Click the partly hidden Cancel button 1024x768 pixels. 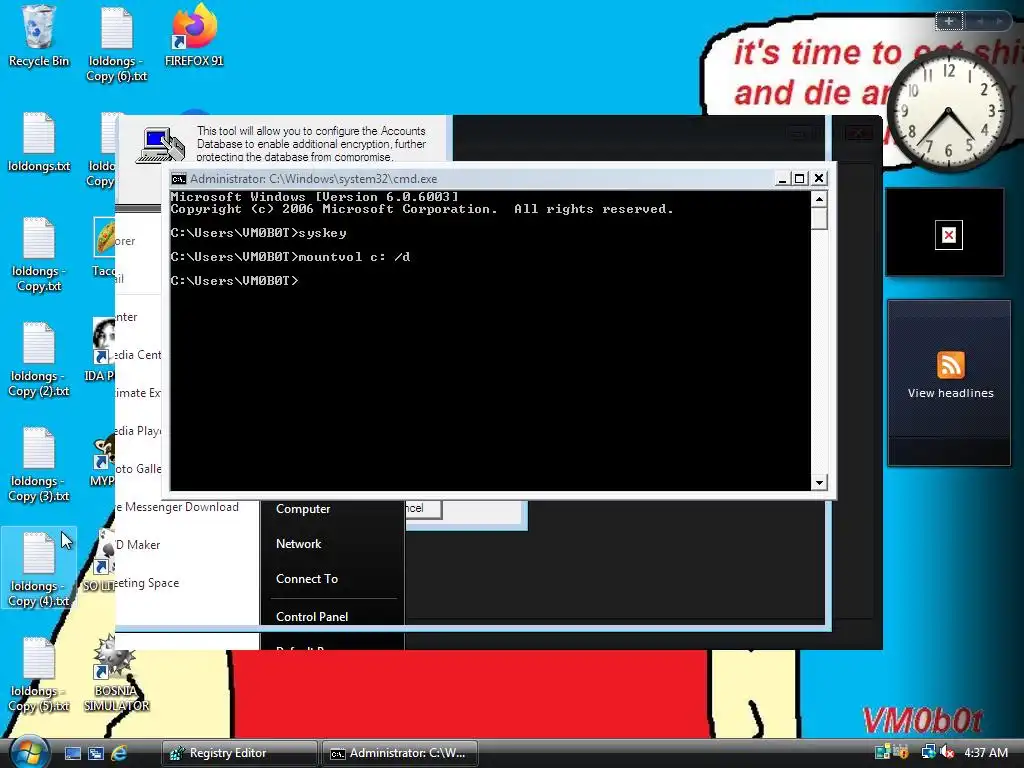click(x=423, y=509)
